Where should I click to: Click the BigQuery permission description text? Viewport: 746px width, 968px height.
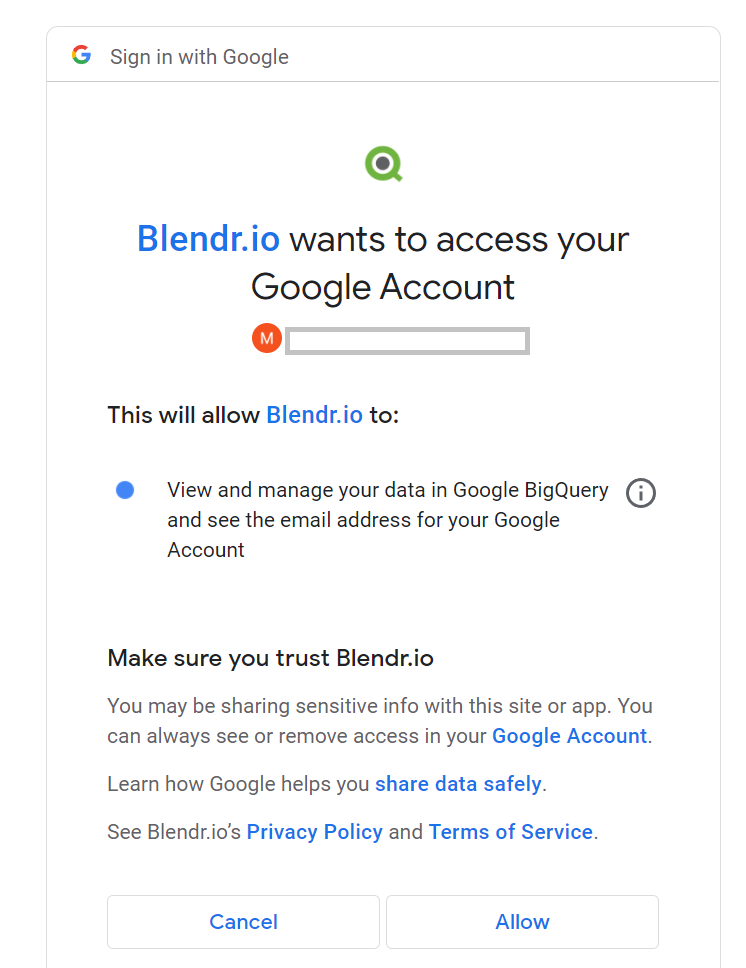click(387, 520)
